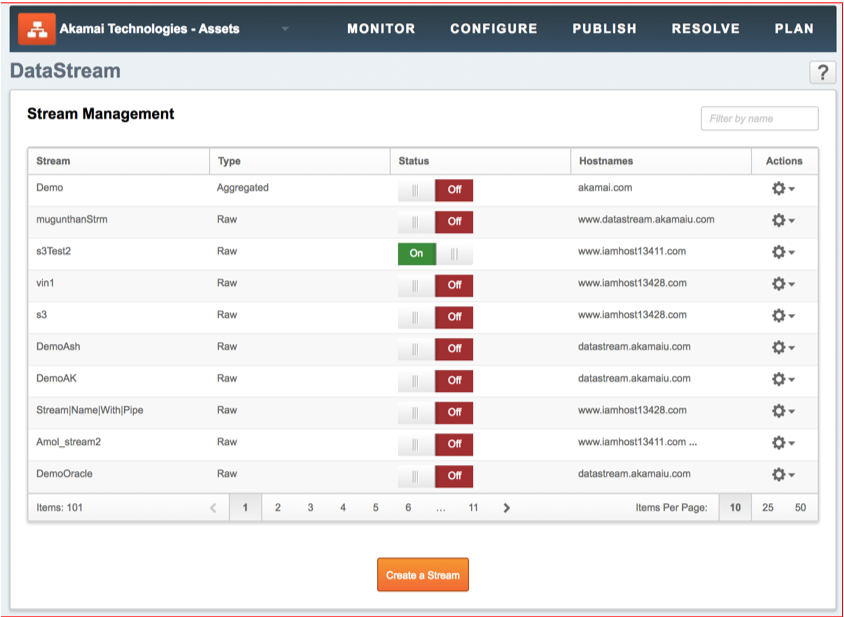Select the vin1 stream name

(x=45, y=283)
